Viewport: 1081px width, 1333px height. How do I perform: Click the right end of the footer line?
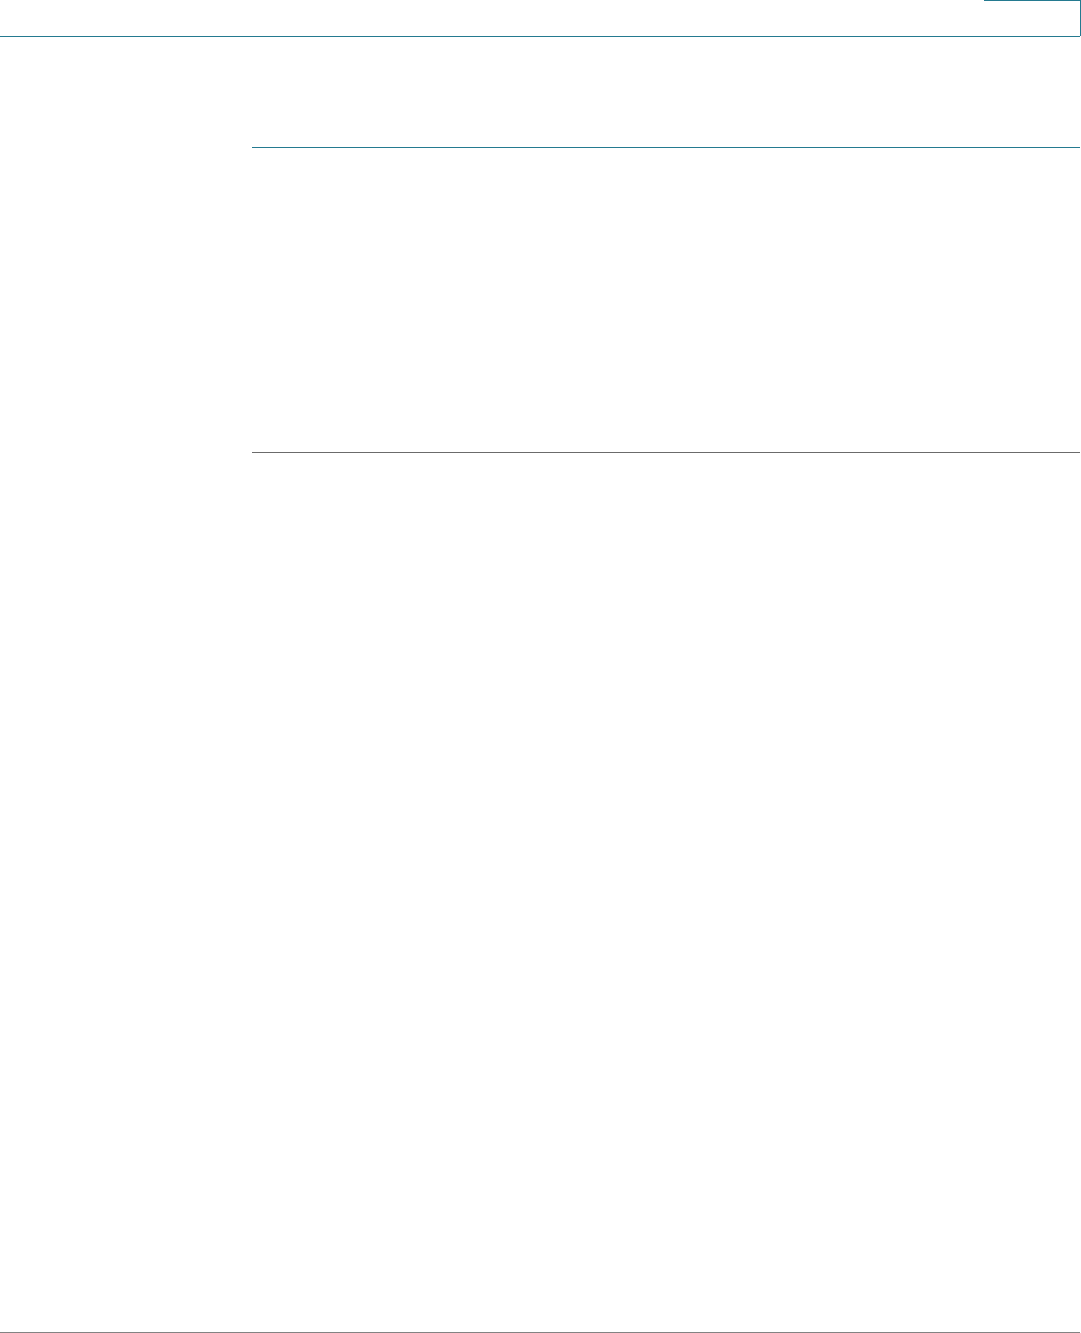pyautogui.click(x=1077, y=1332)
